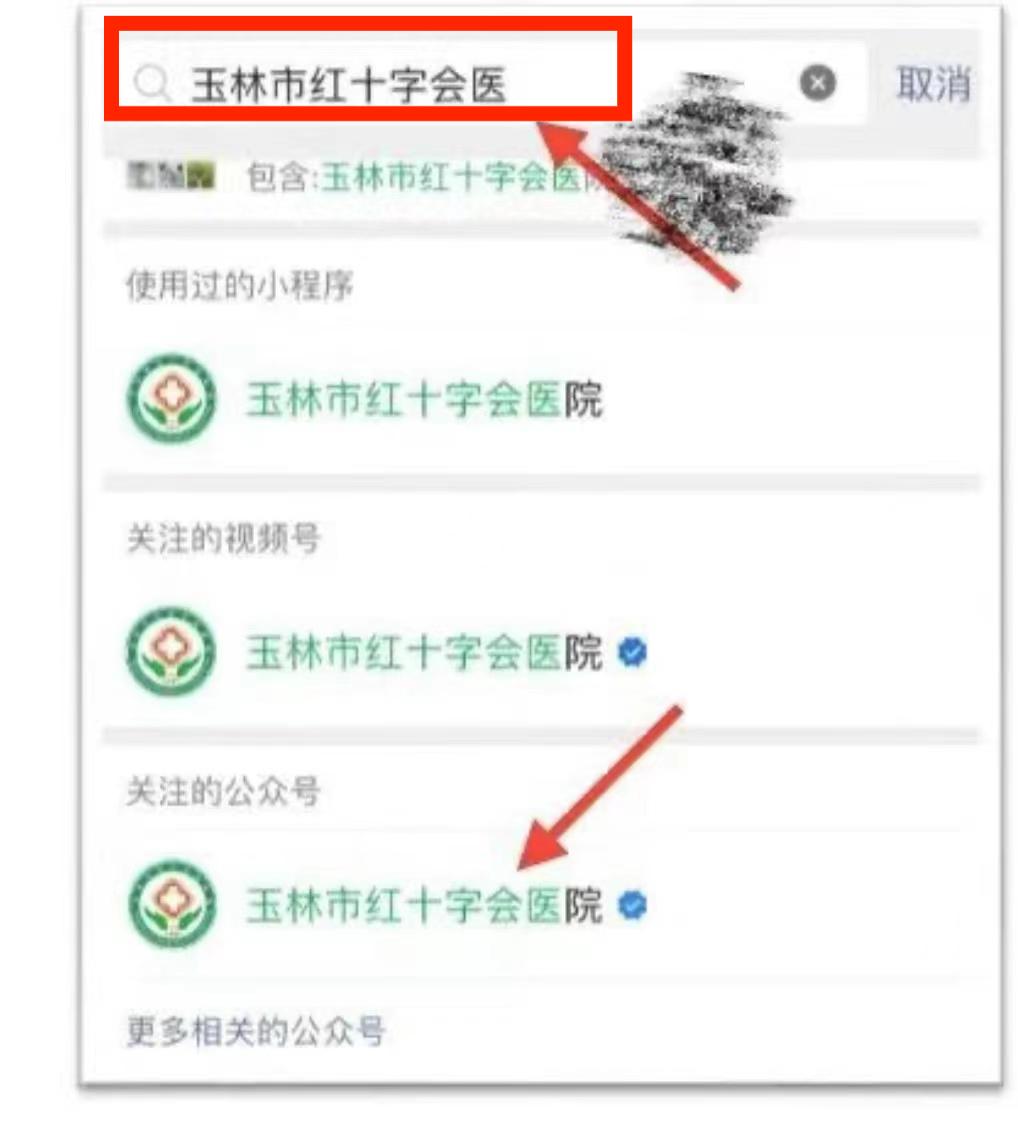Click the red arrow pointing to official account

coord(600,789)
